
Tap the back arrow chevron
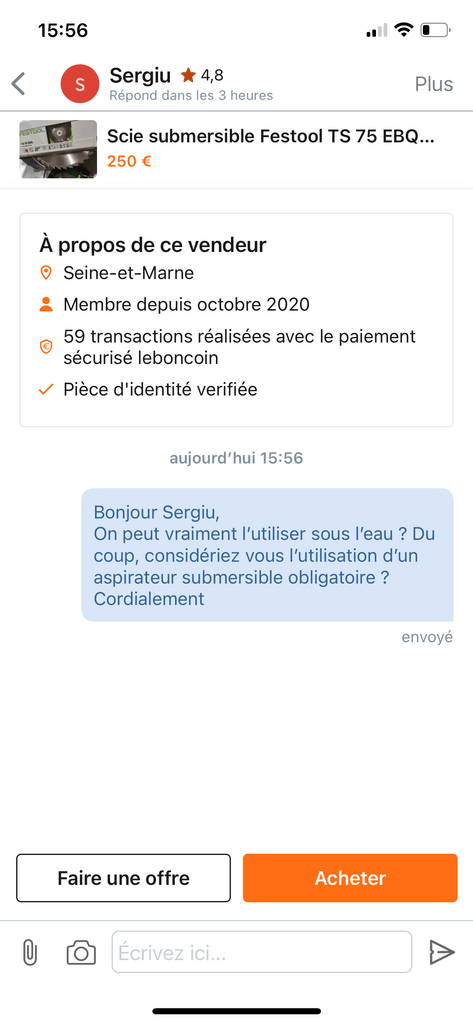tap(18, 84)
